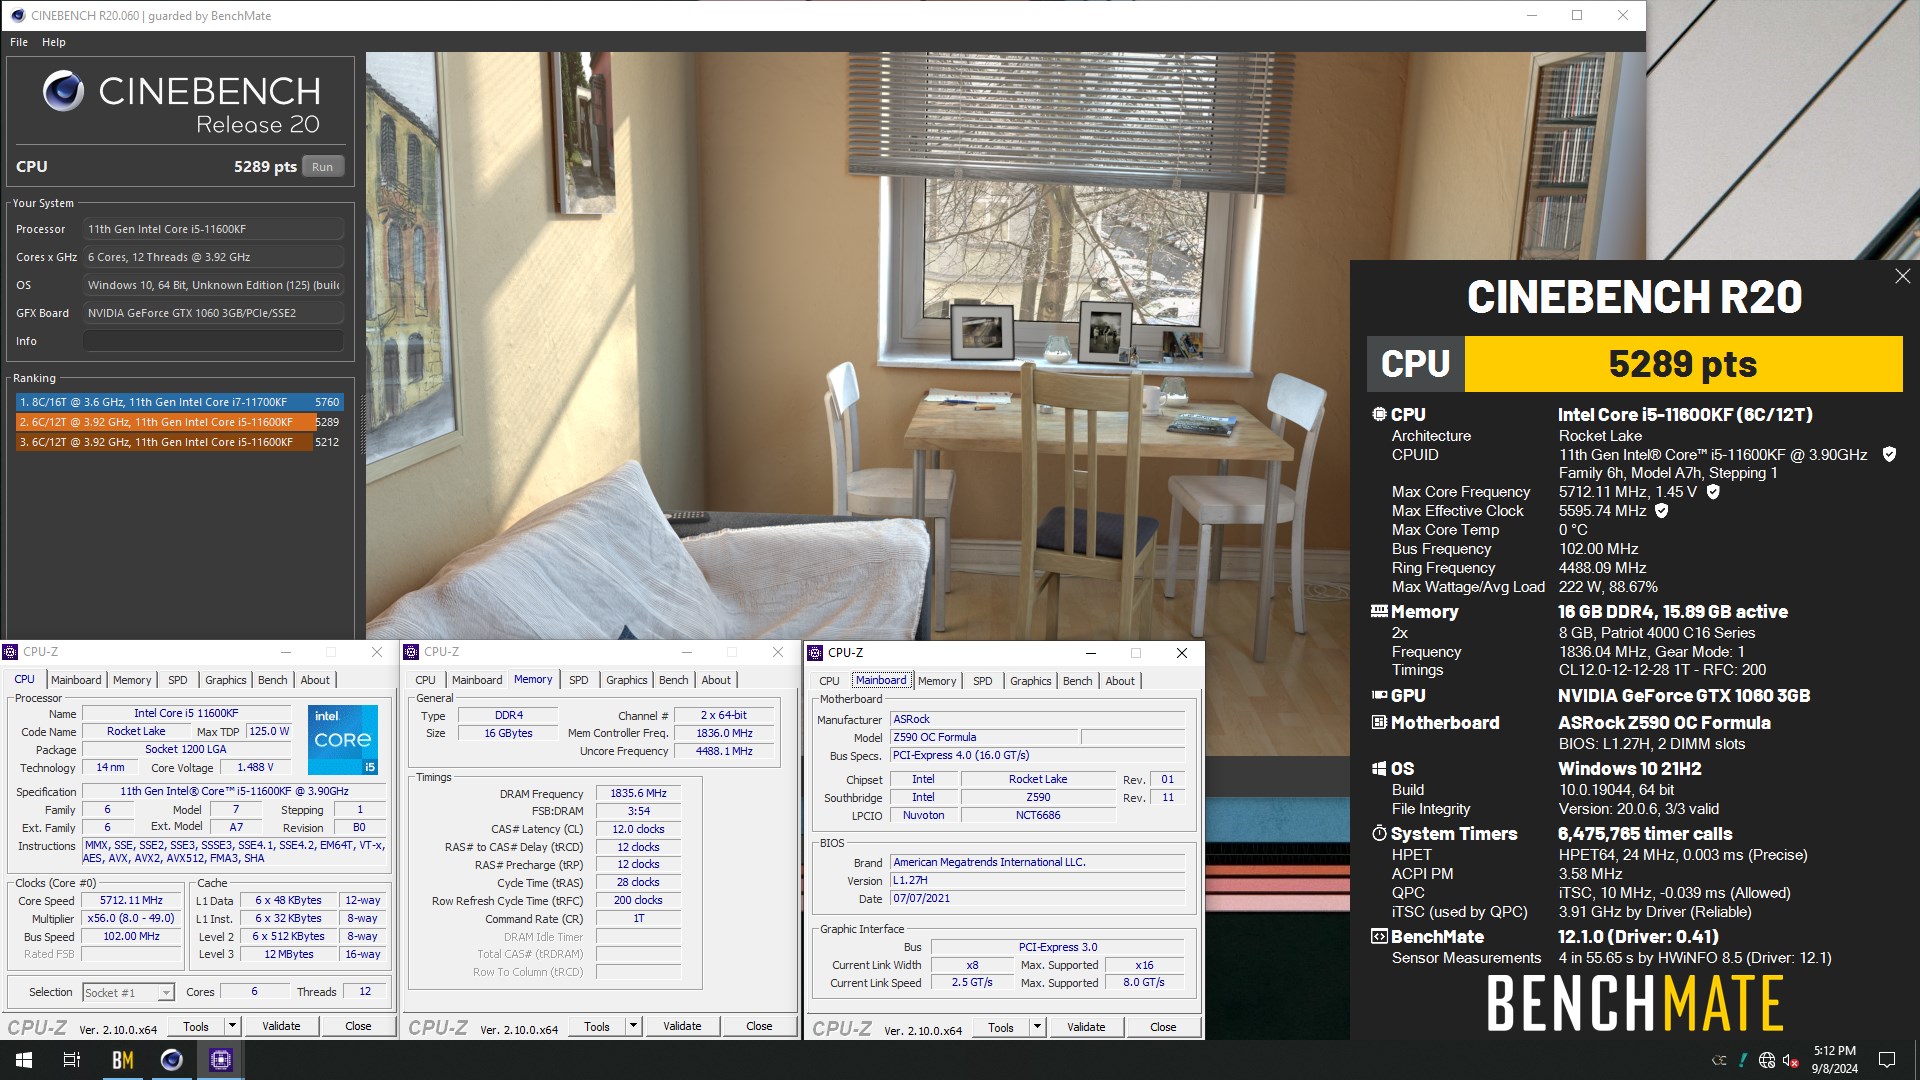Open the Bench tab in the processor CPU-Z window
This screenshot has height=1080, width=1920.
coord(273,680)
